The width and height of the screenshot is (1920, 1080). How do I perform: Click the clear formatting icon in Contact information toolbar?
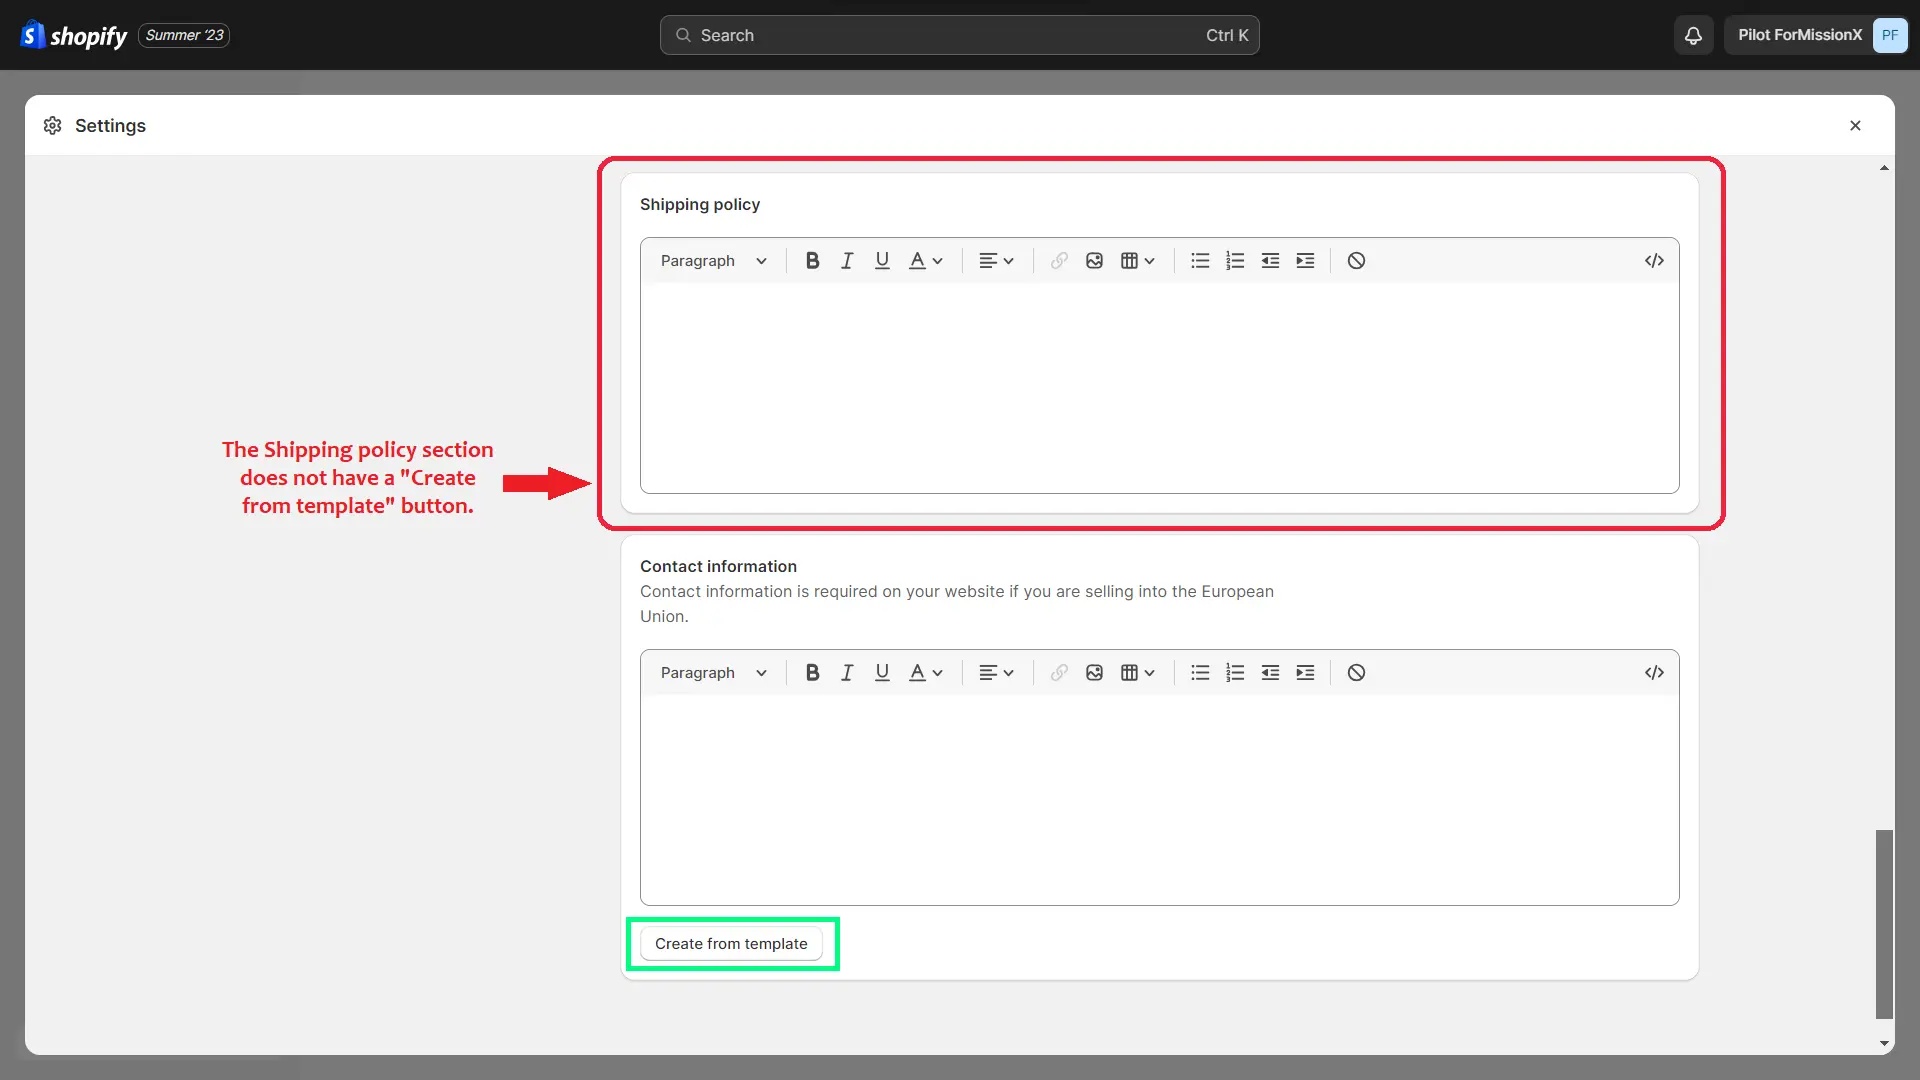click(x=1356, y=673)
